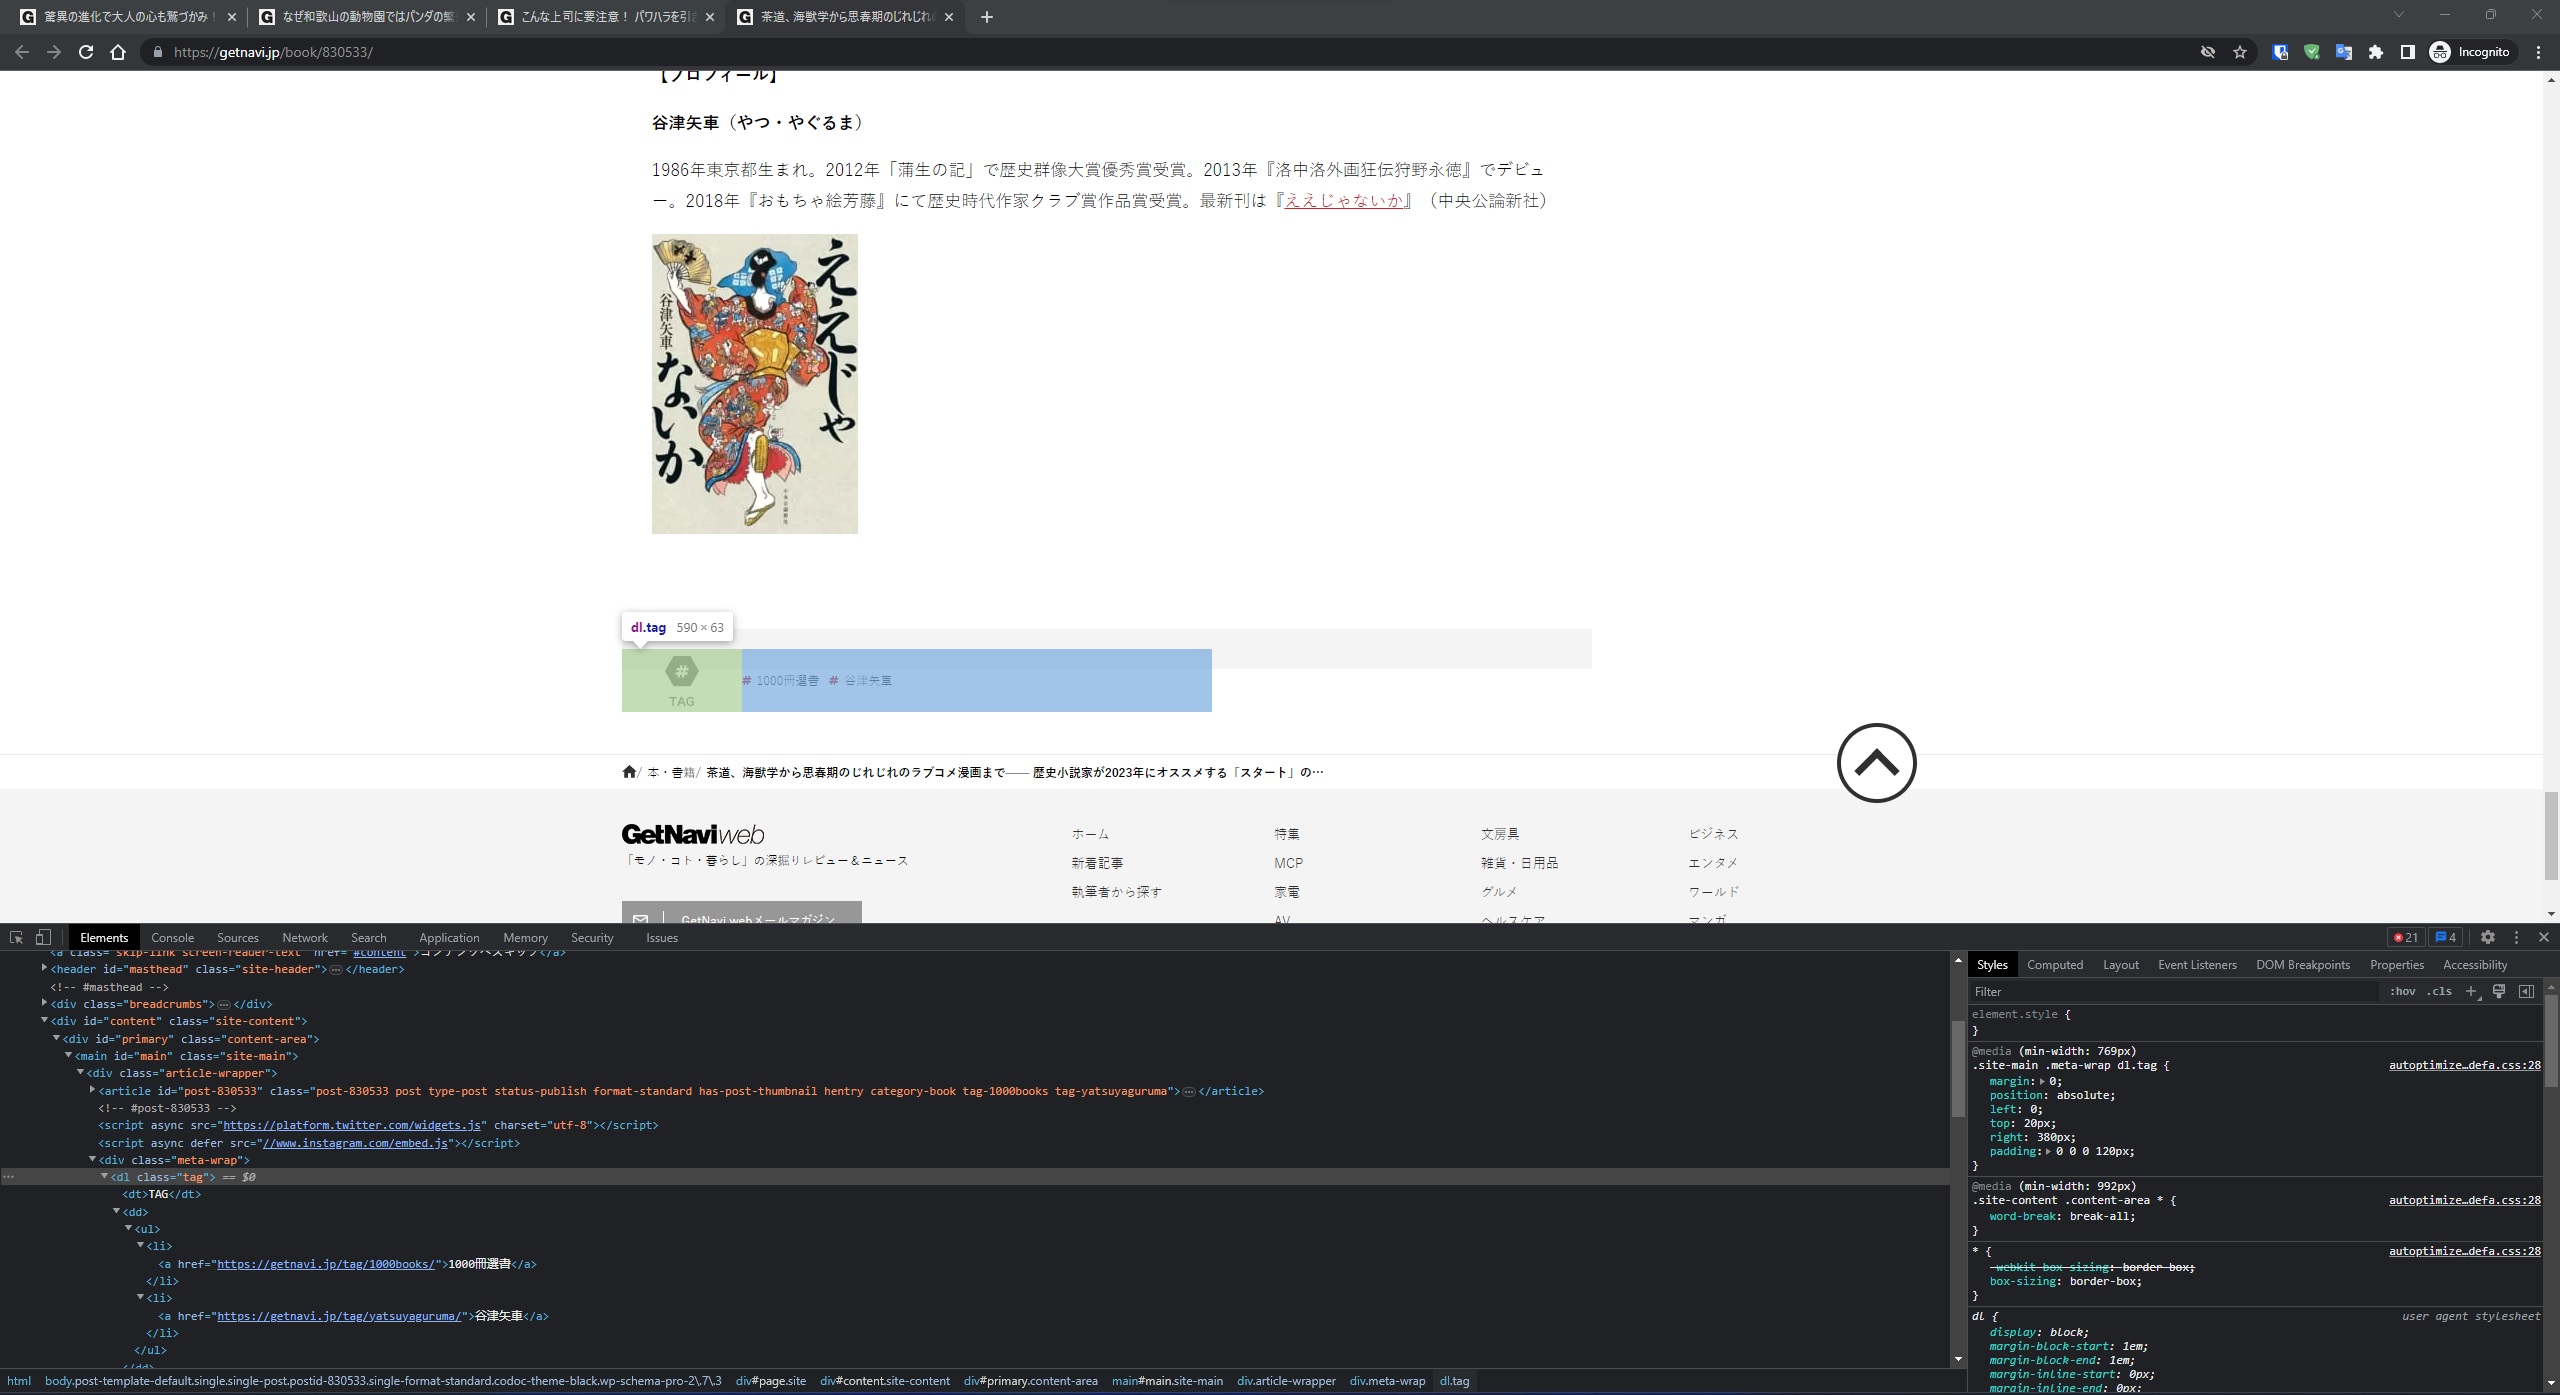The width and height of the screenshot is (2560, 1395).
Task: Open DevTools settings gear
Action: [2487, 937]
